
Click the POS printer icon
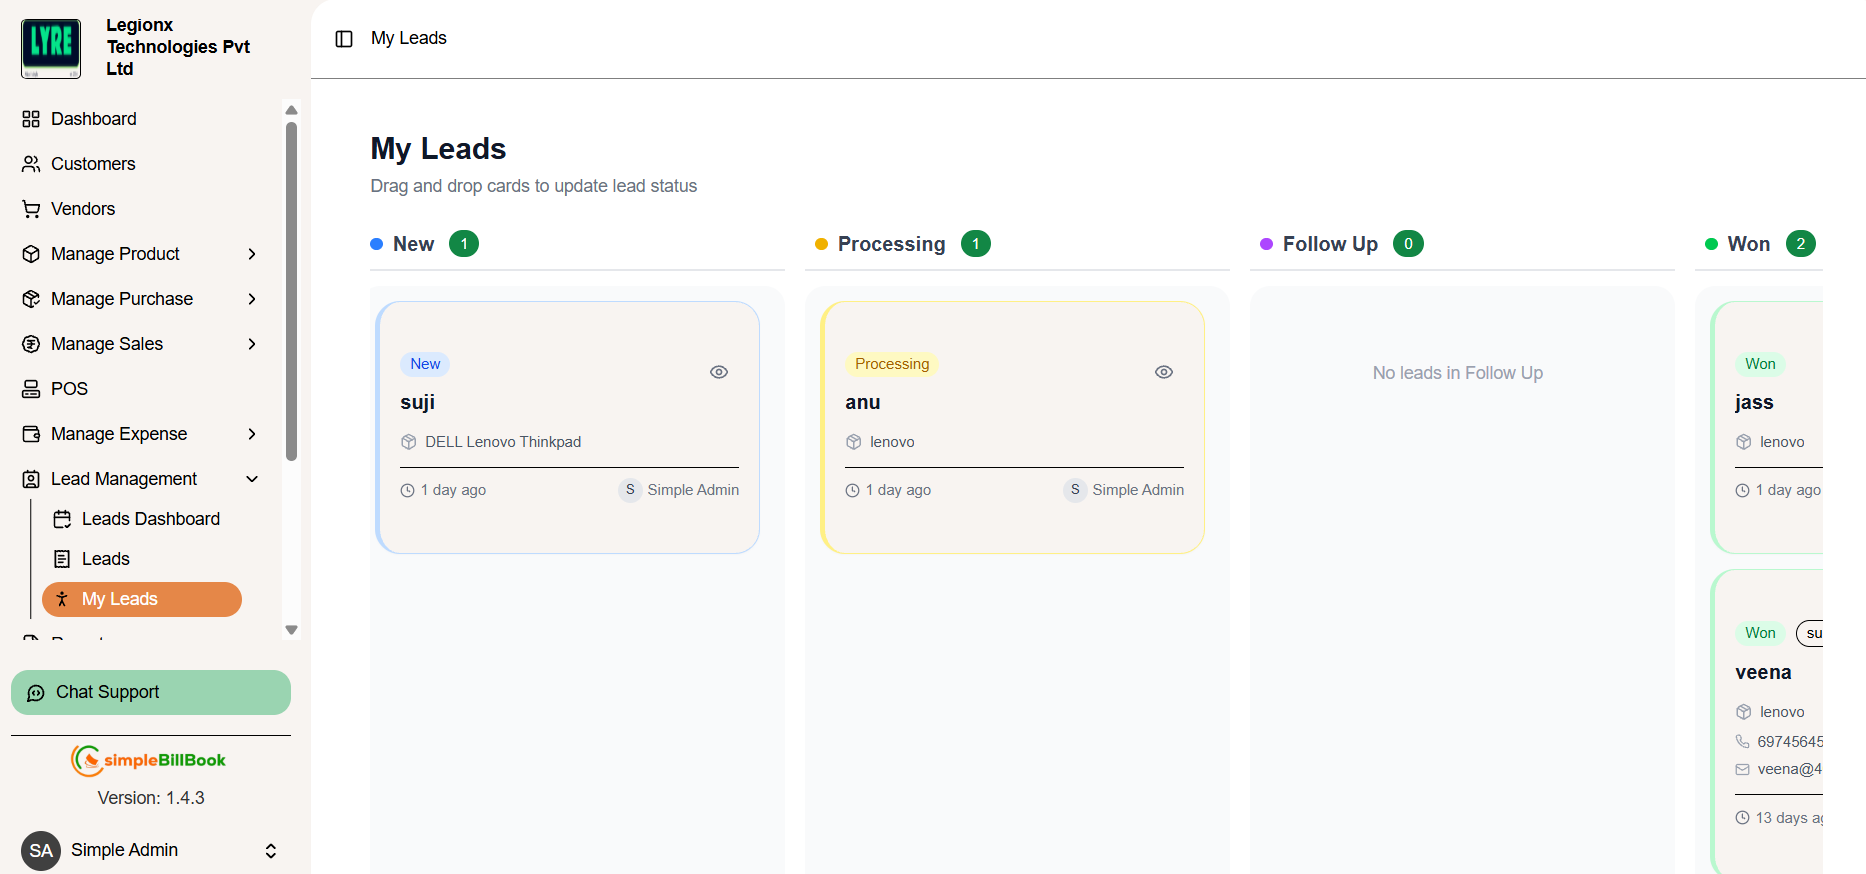[x=31, y=389]
